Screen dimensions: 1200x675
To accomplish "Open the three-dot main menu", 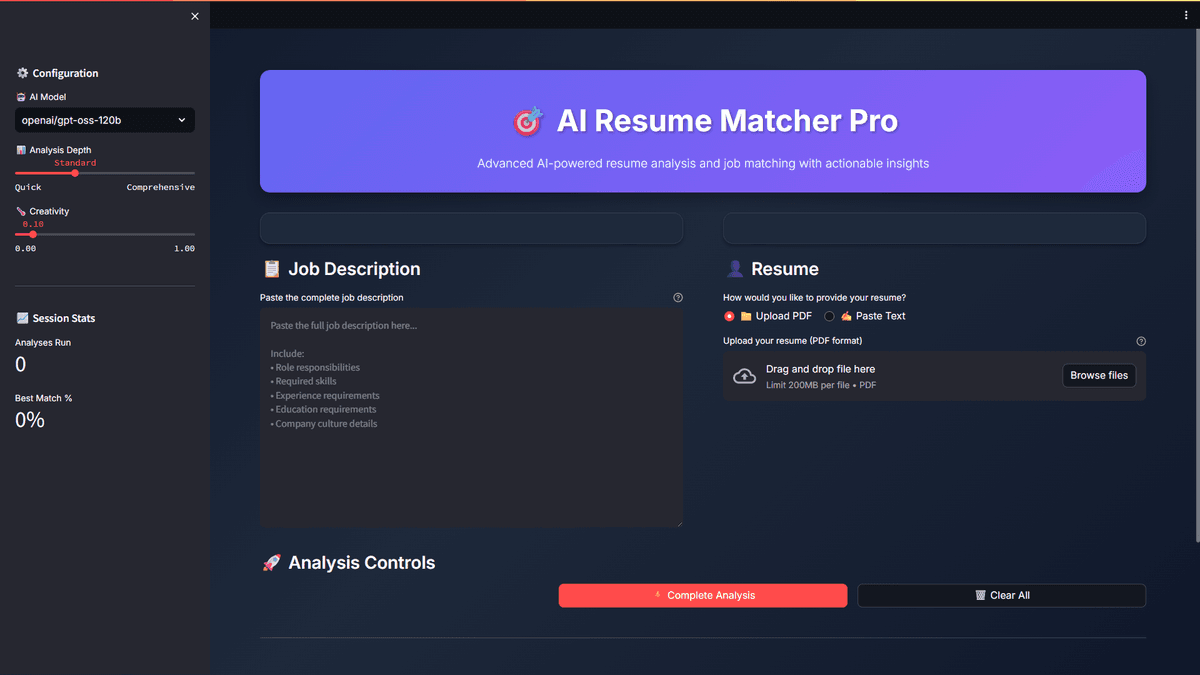I will (1186, 16).
